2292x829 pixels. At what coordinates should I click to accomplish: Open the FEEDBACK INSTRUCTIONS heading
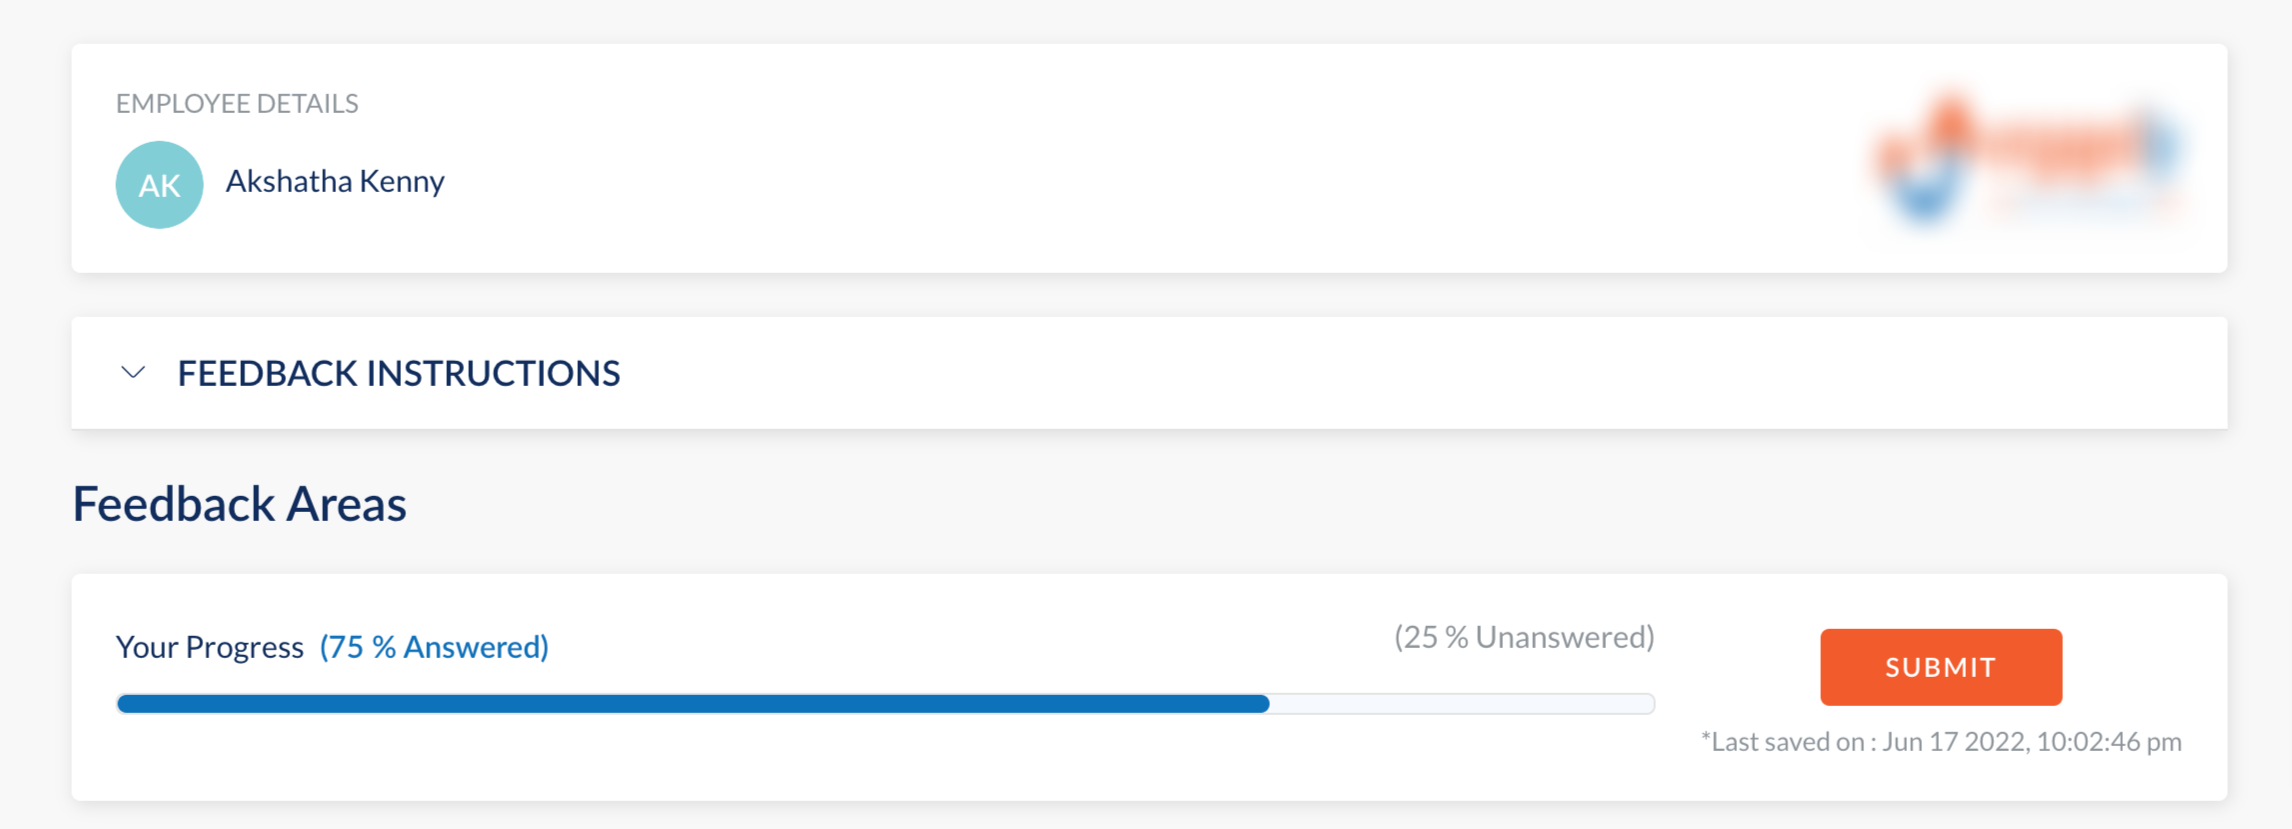[x=399, y=373]
